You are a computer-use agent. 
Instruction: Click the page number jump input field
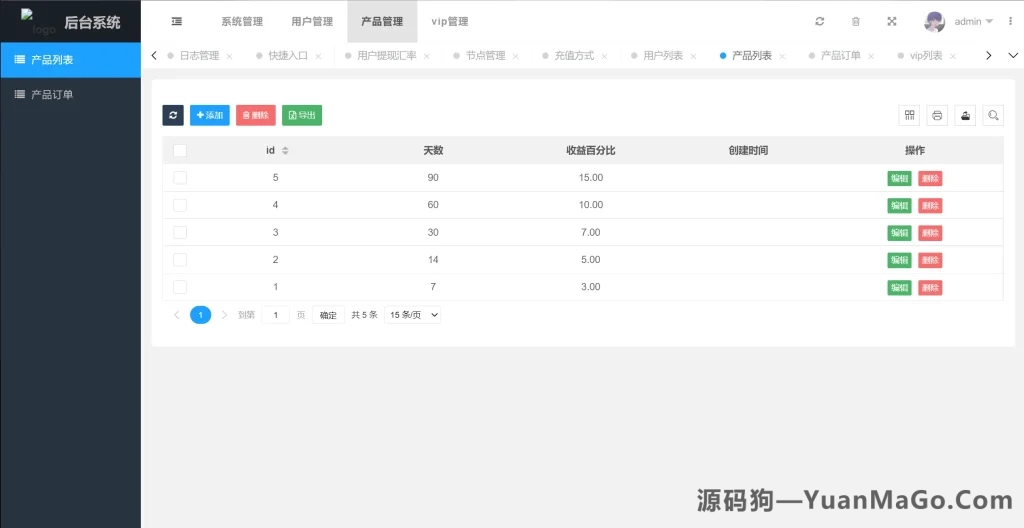point(276,315)
